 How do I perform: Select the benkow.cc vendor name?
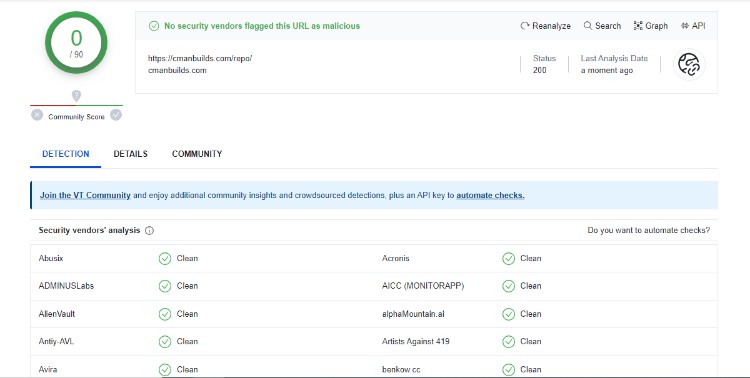pos(401,370)
